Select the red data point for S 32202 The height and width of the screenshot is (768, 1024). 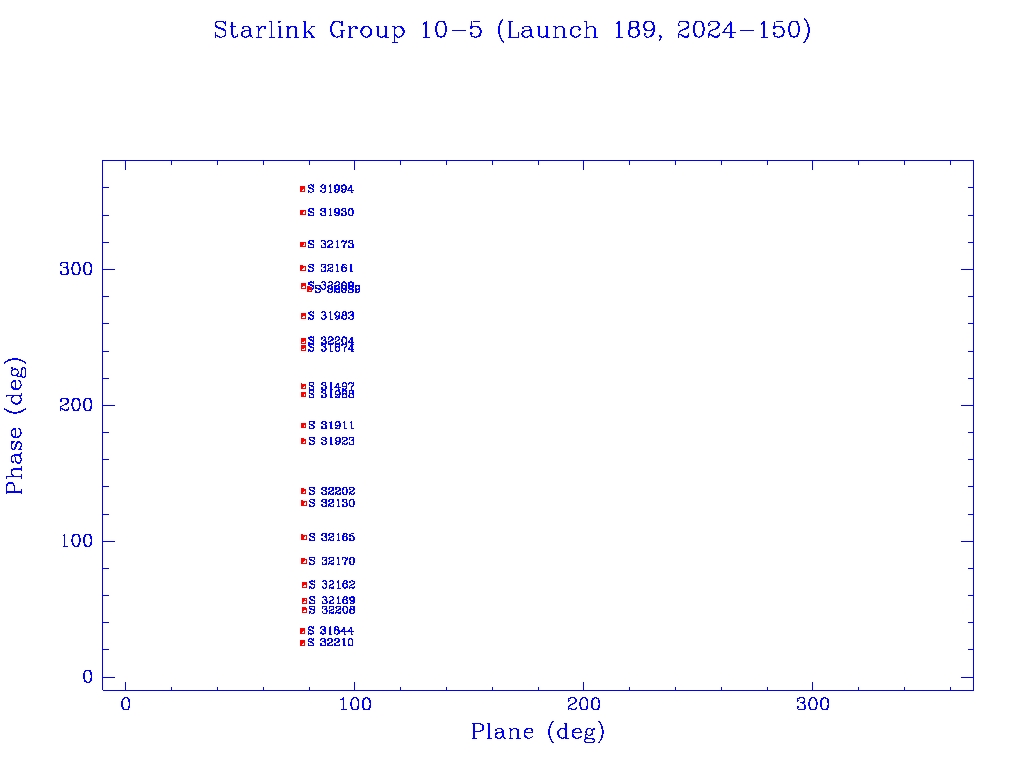(303, 491)
